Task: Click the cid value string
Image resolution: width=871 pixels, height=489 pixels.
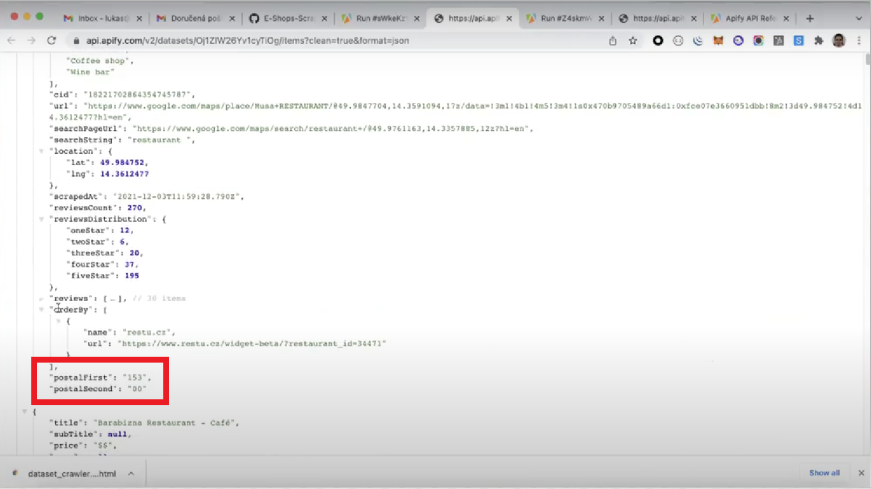Action: [136, 94]
